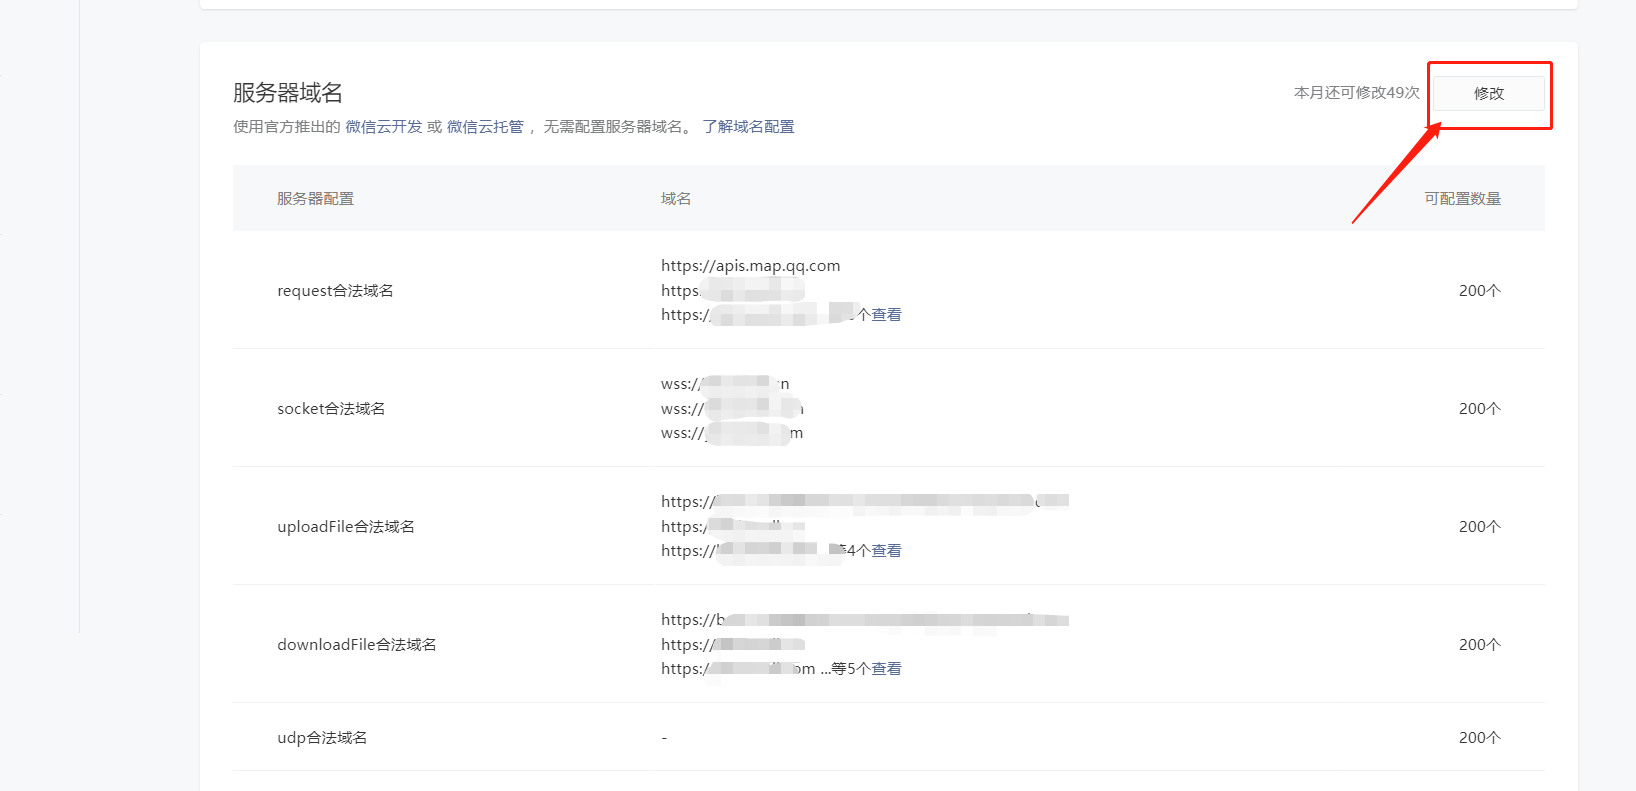Select the https://apis.map.qq.com domain entry
This screenshot has height=791, width=1636.
(x=750, y=266)
